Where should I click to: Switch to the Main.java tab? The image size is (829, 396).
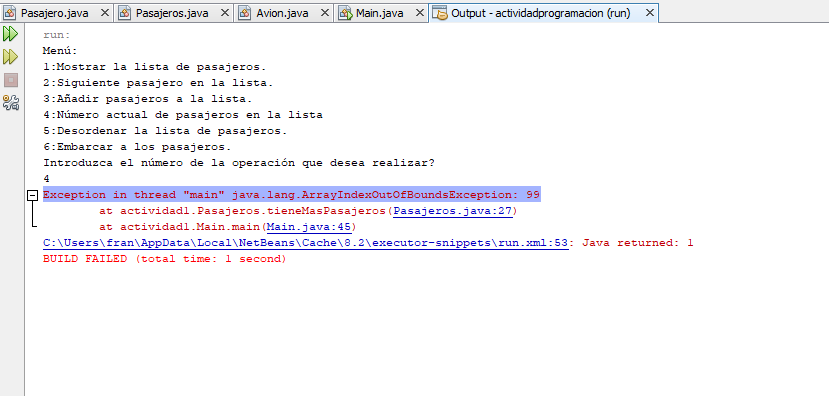click(x=380, y=13)
